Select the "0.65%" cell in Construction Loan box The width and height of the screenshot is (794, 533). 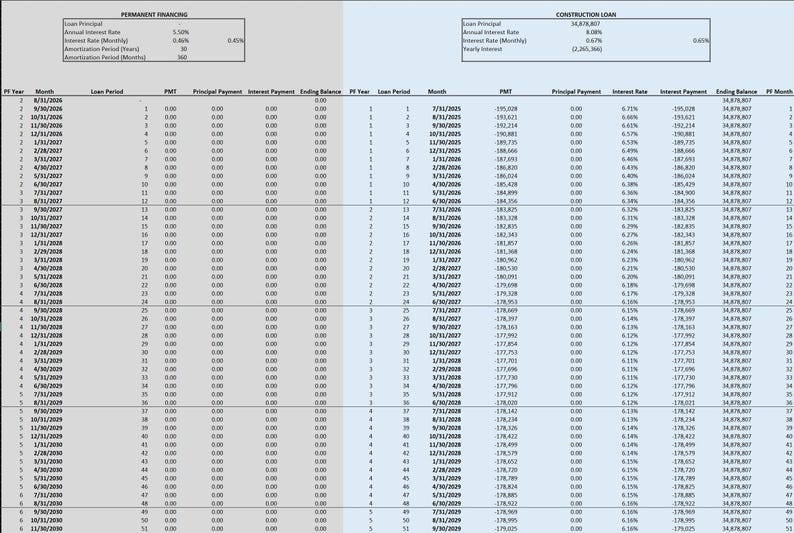tap(701, 40)
